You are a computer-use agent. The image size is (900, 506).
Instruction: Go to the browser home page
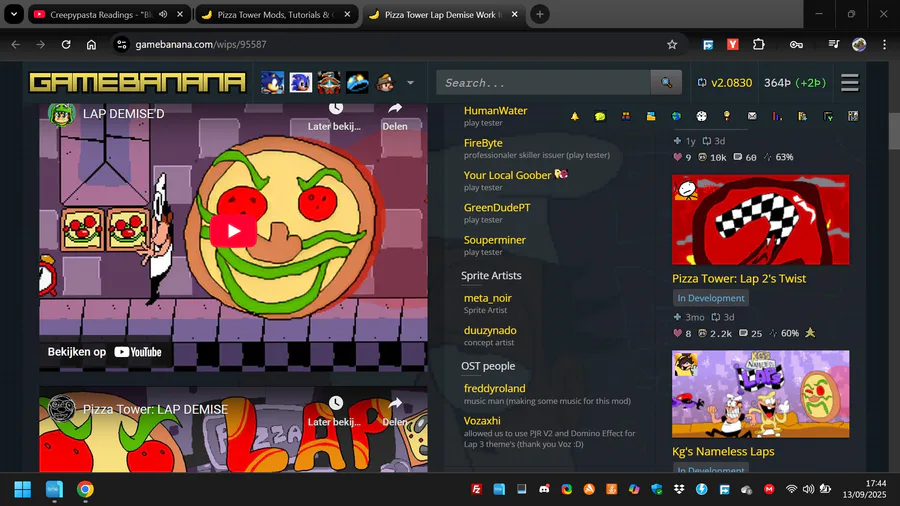[x=91, y=44]
